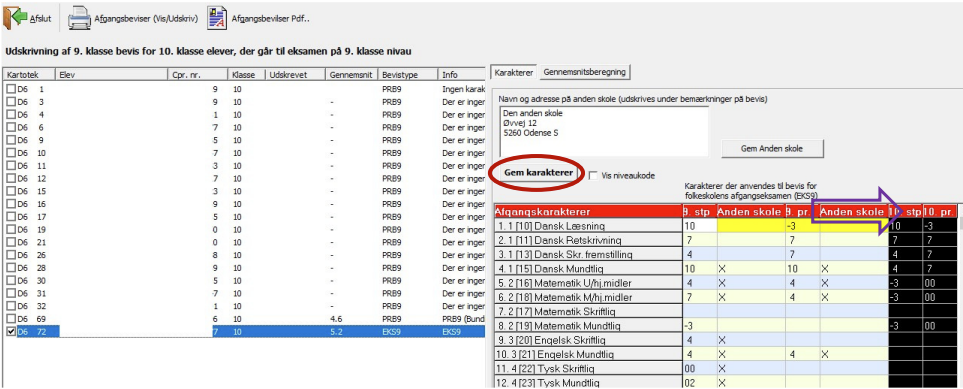Click the Matematik U/hj.midler row
The width and height of the screenshot is (963, 389).
[x=588, y=284]
